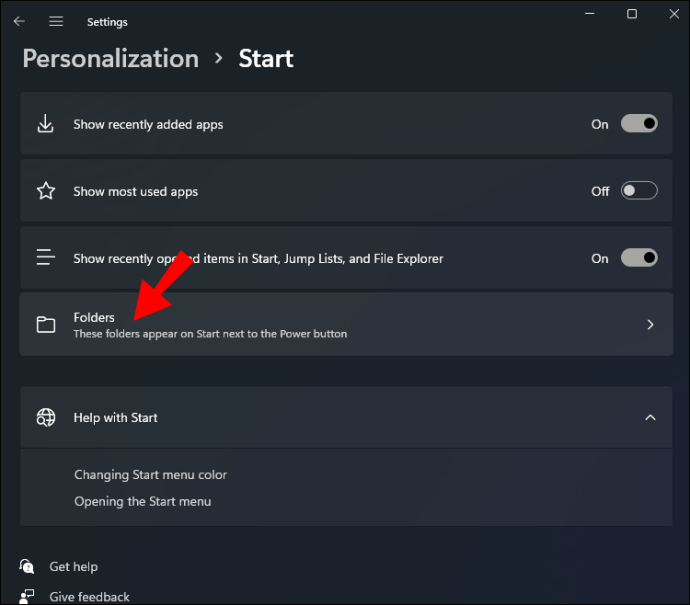Click the list icon for recently opened items
The height and width of the screenshot is (605, 690).
tap(45, 258)
